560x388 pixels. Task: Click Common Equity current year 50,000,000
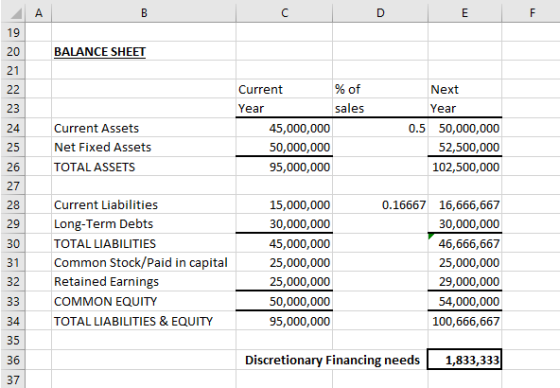[284, 301]
